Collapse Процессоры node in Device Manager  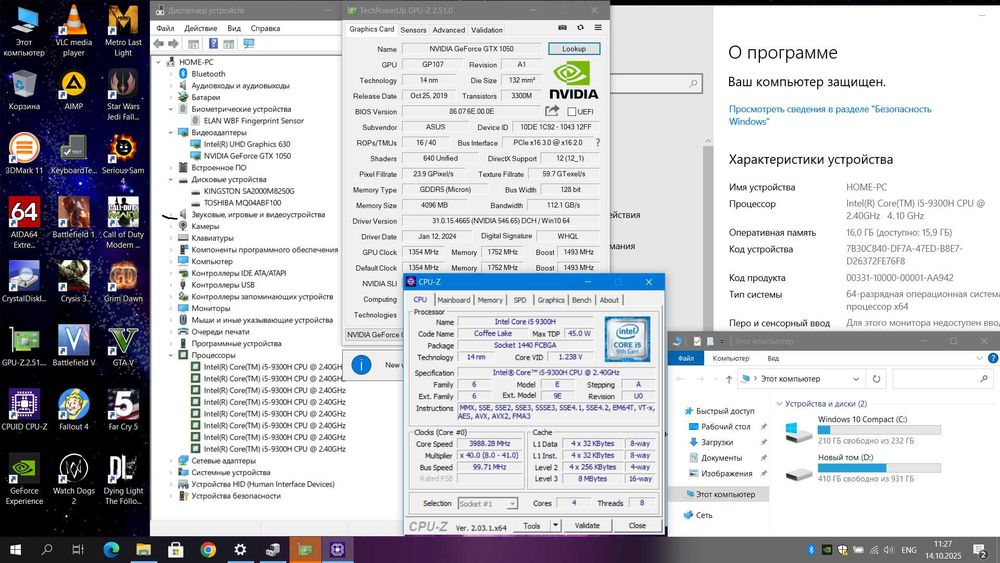(x=171, y=355)
